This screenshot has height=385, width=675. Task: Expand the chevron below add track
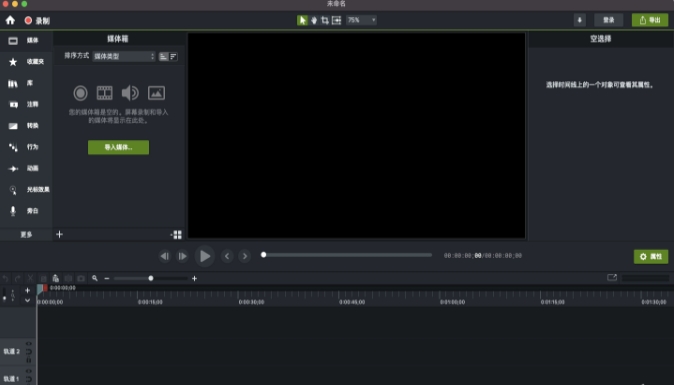click(28, 300)
